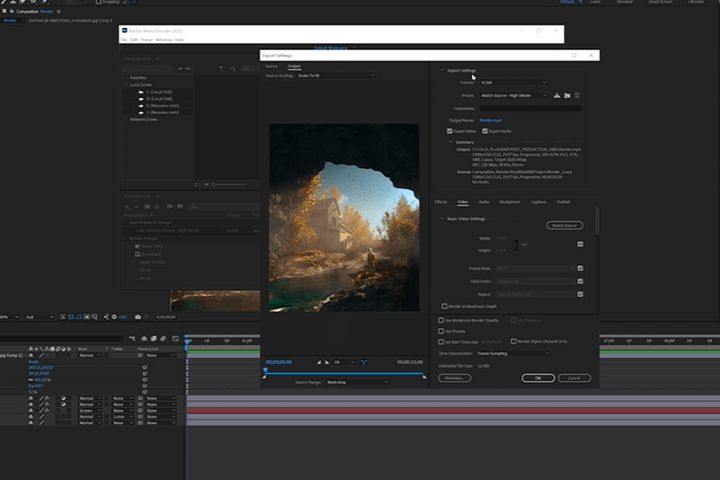The height and width of the screenshot is (480, 720).
Task: Click the Export Settings vertical scrollbar
Action: click(x=596, y=220)
